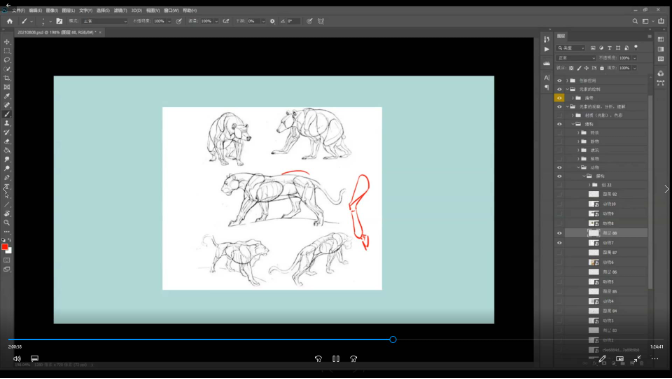Hide the highlighted yellow eye layer group
Screen dimensions: 672x379
(x=559, y=98)
